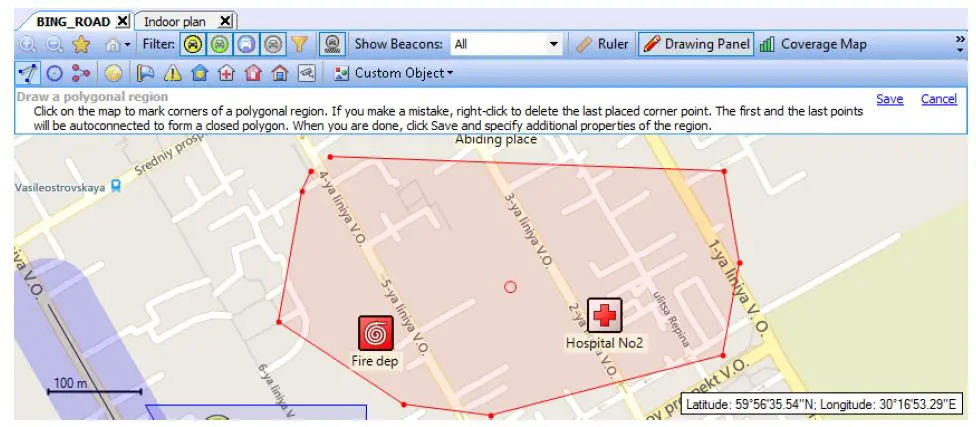Click the Abiding place map label
The width and height of the screenshot is (976, 427).
click(496, 139)
